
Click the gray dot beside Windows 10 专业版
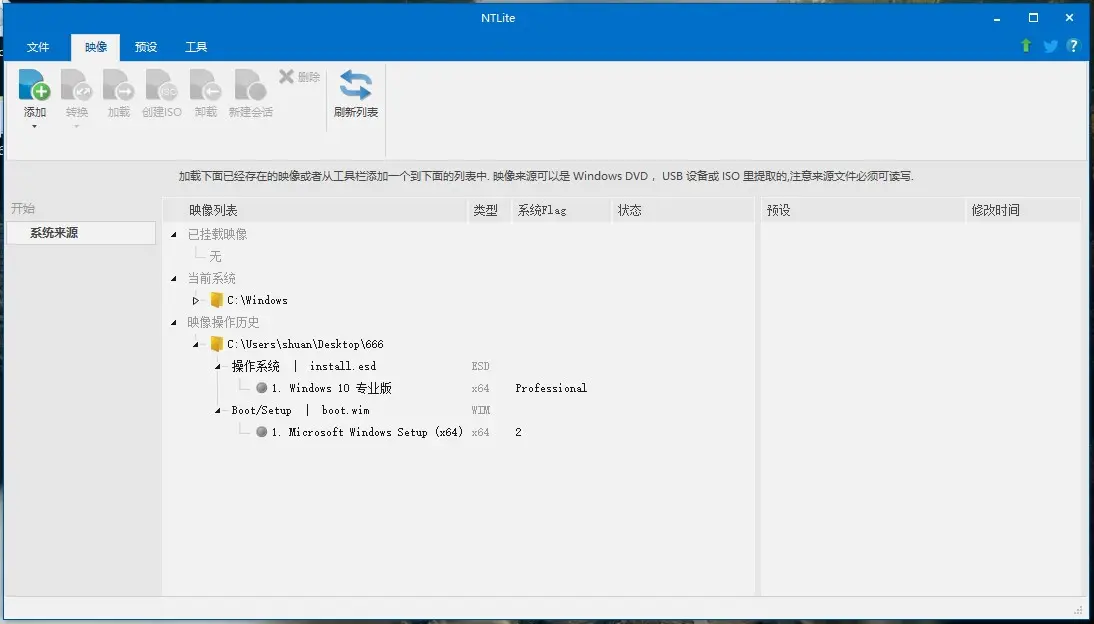[262, 387]
